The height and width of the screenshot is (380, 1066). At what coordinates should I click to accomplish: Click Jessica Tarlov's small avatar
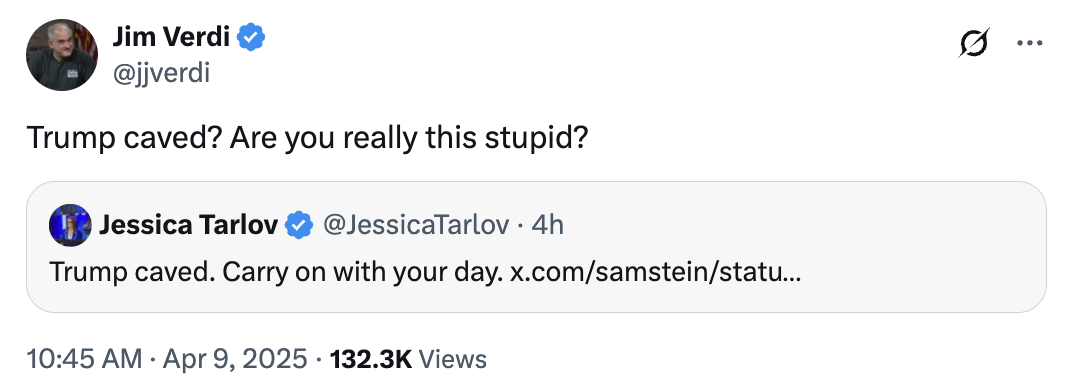coord(70,225)
